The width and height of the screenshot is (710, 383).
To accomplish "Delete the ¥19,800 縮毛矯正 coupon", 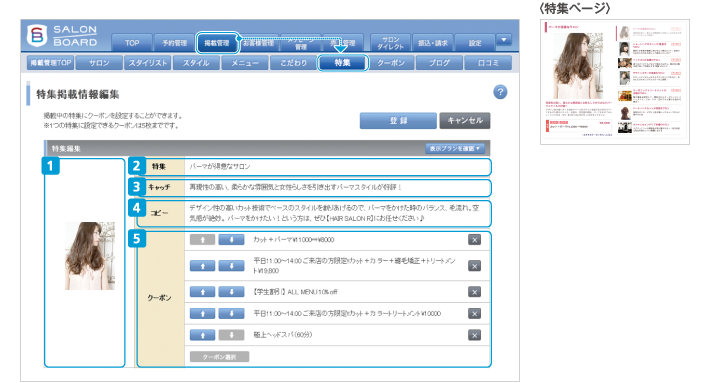I will click(x=475, y=266).
